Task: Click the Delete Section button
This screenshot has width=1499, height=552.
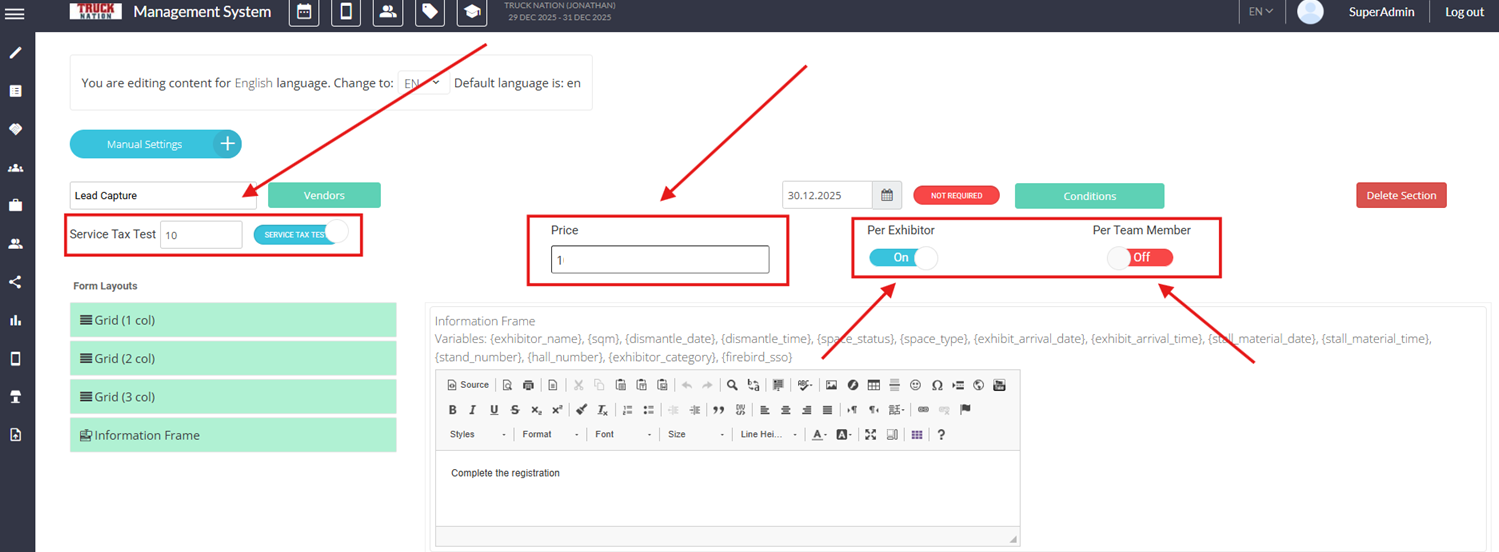Action: point(1400,196)
